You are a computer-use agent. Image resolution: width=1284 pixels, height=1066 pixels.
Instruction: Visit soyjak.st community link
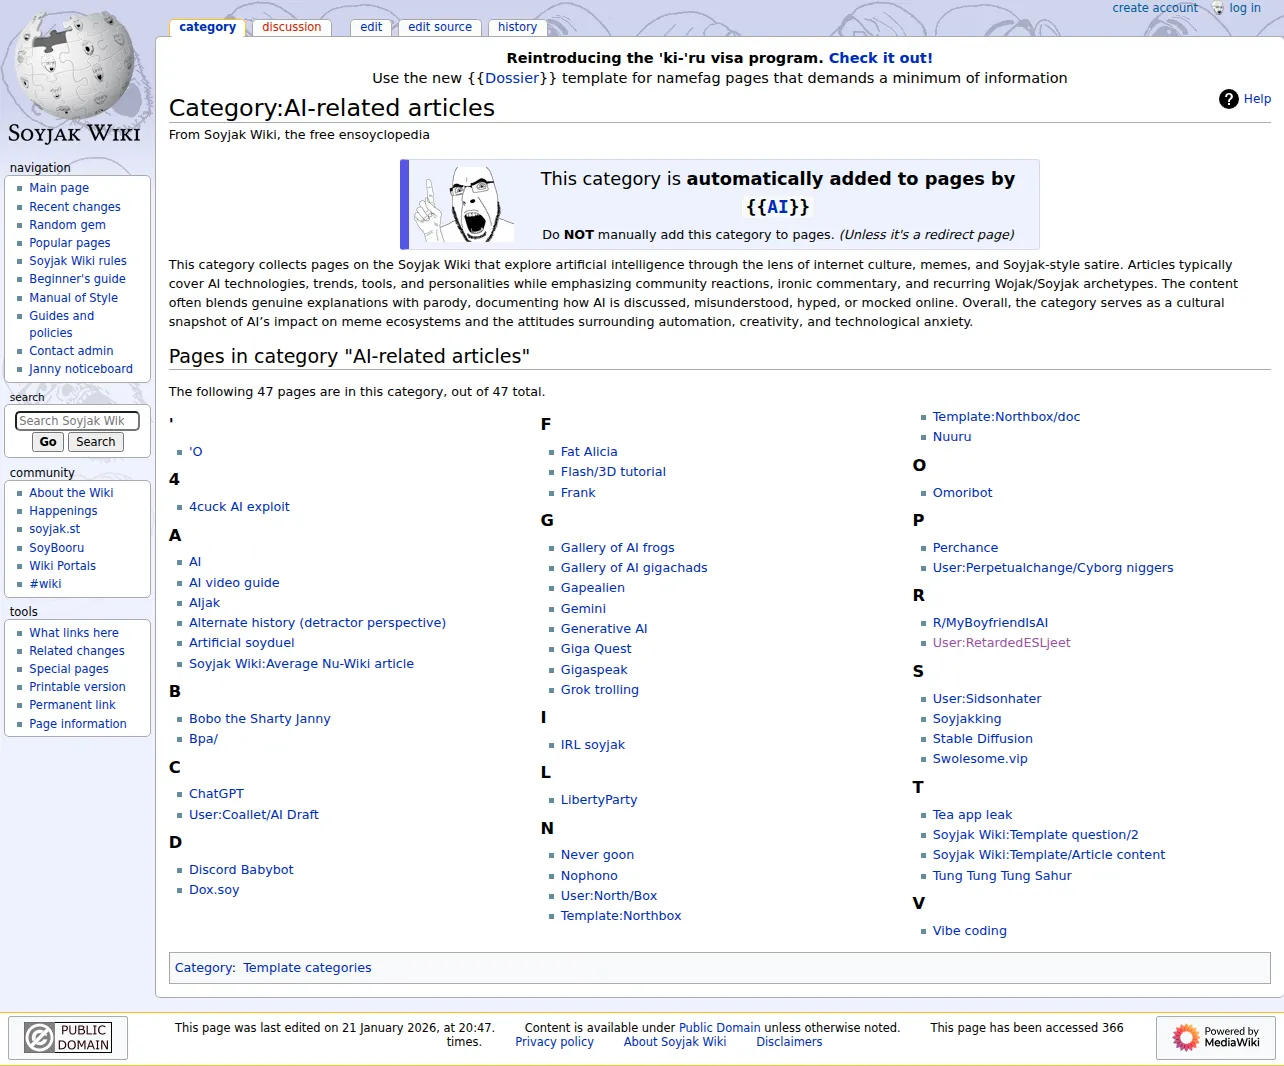55,529
